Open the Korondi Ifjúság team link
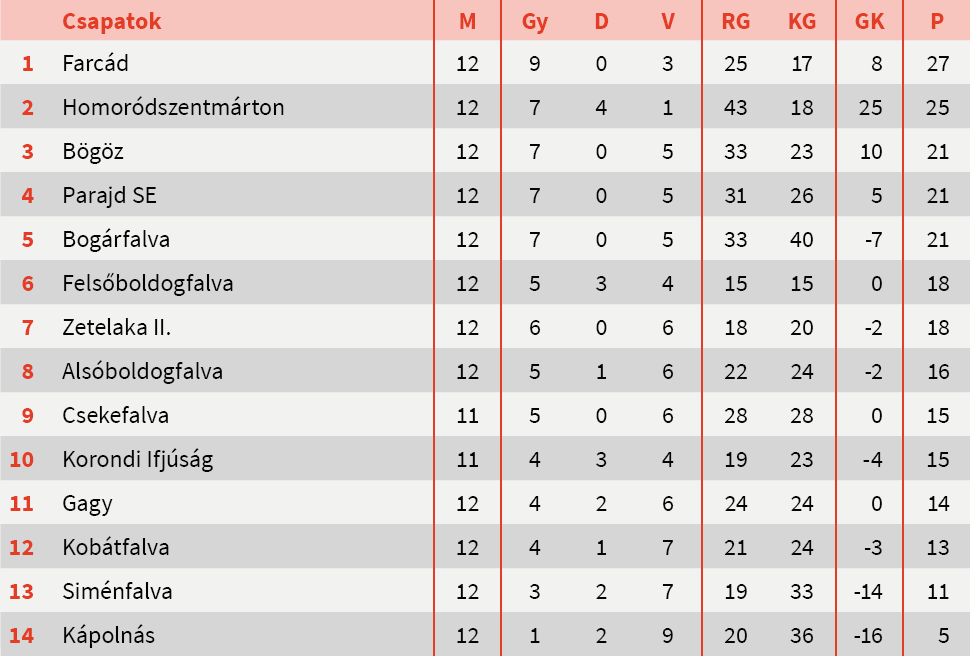970x656 pixels. (137, 459)
